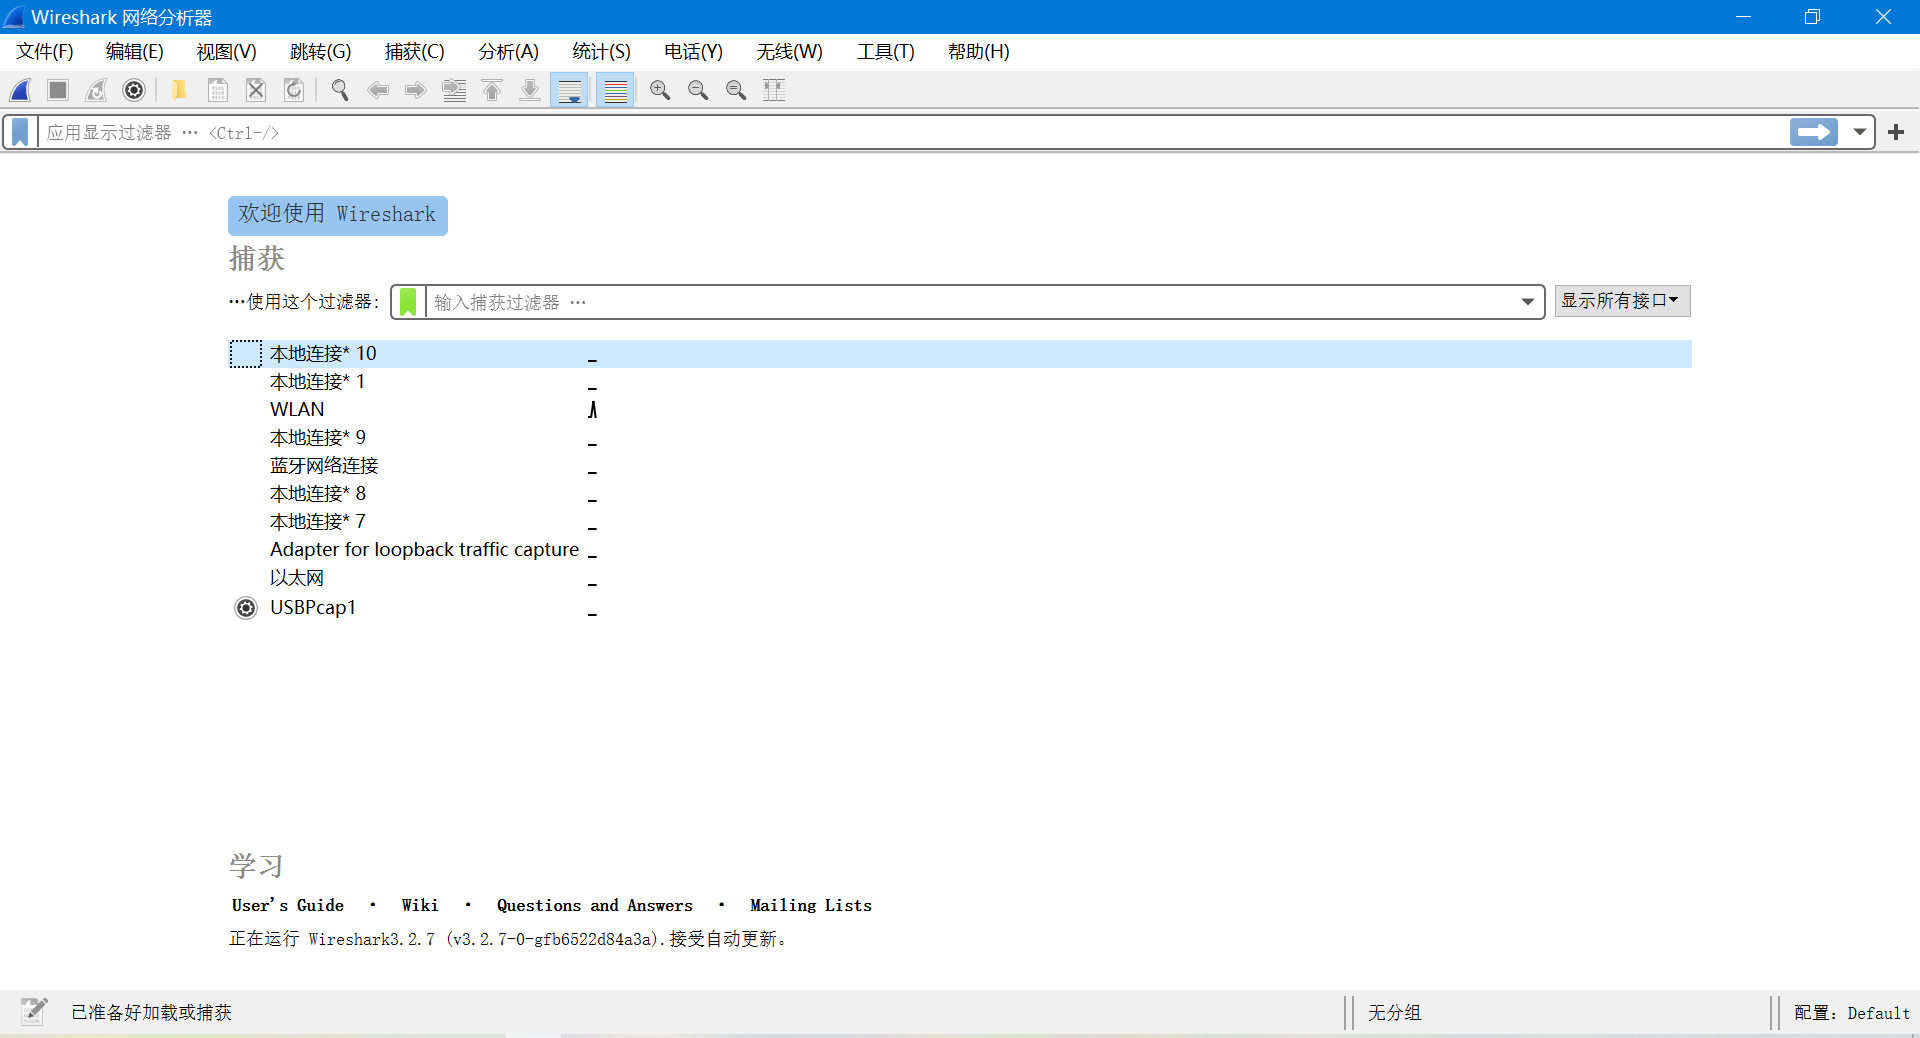Reset text to normal size icon
This screenshot has height=1038, width=1920.
(736, 90)
